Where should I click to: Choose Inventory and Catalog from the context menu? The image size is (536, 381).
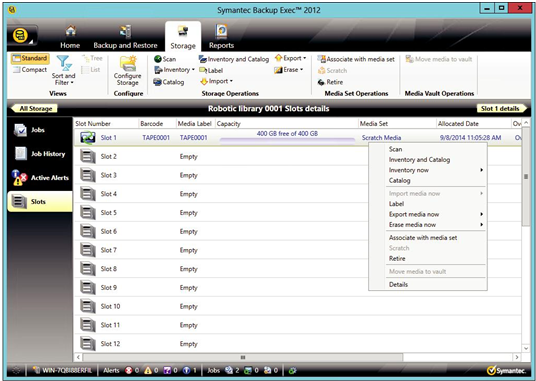coord(428,160)
